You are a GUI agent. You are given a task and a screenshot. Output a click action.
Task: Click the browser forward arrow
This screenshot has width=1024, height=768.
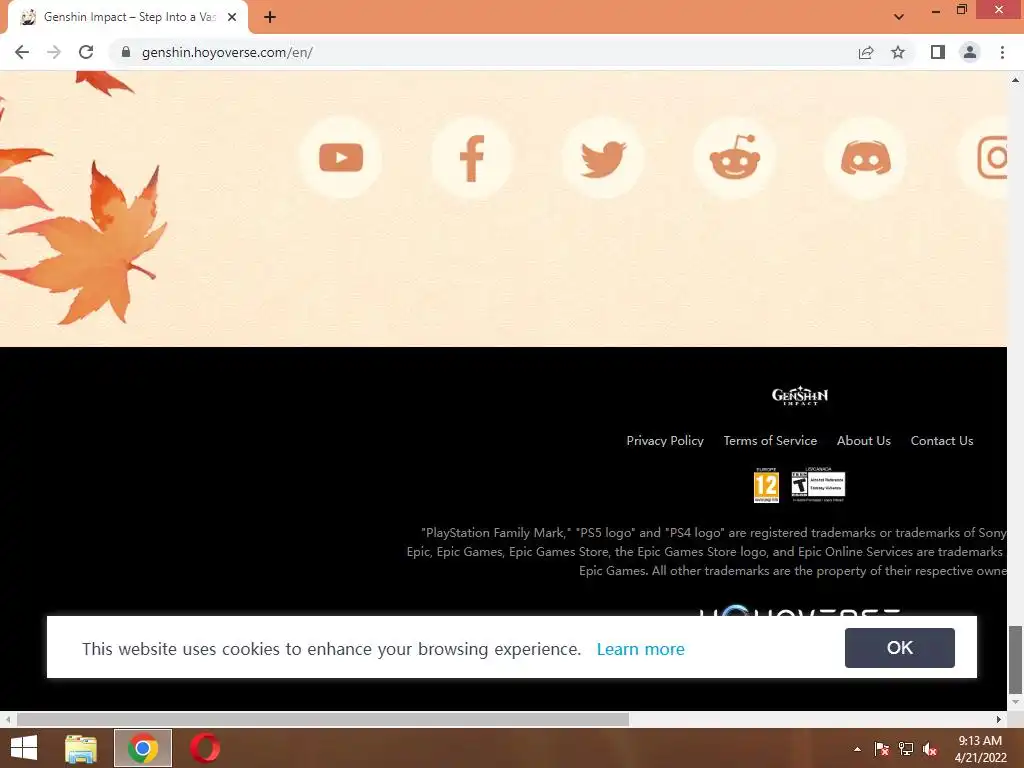[x=54, y=52]
